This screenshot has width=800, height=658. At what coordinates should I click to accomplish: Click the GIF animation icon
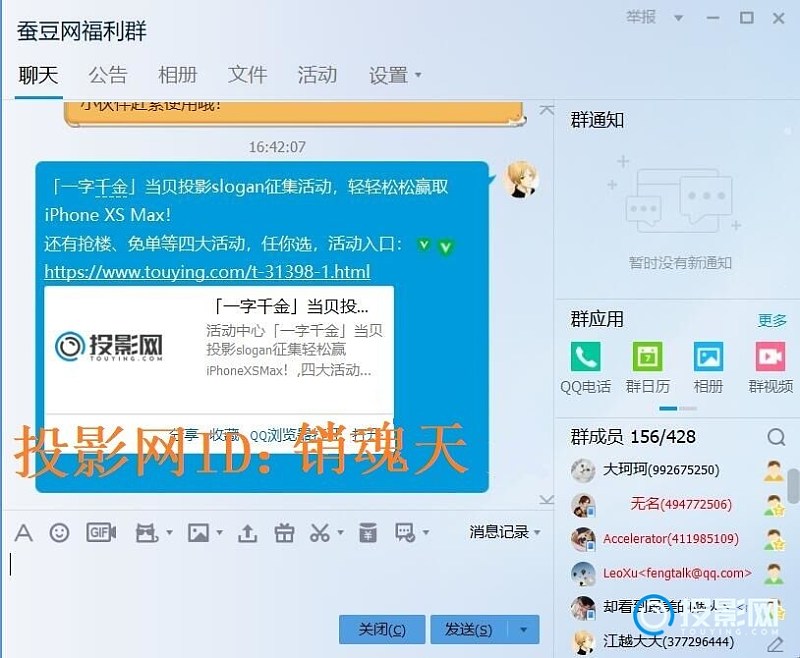(101, 533)
